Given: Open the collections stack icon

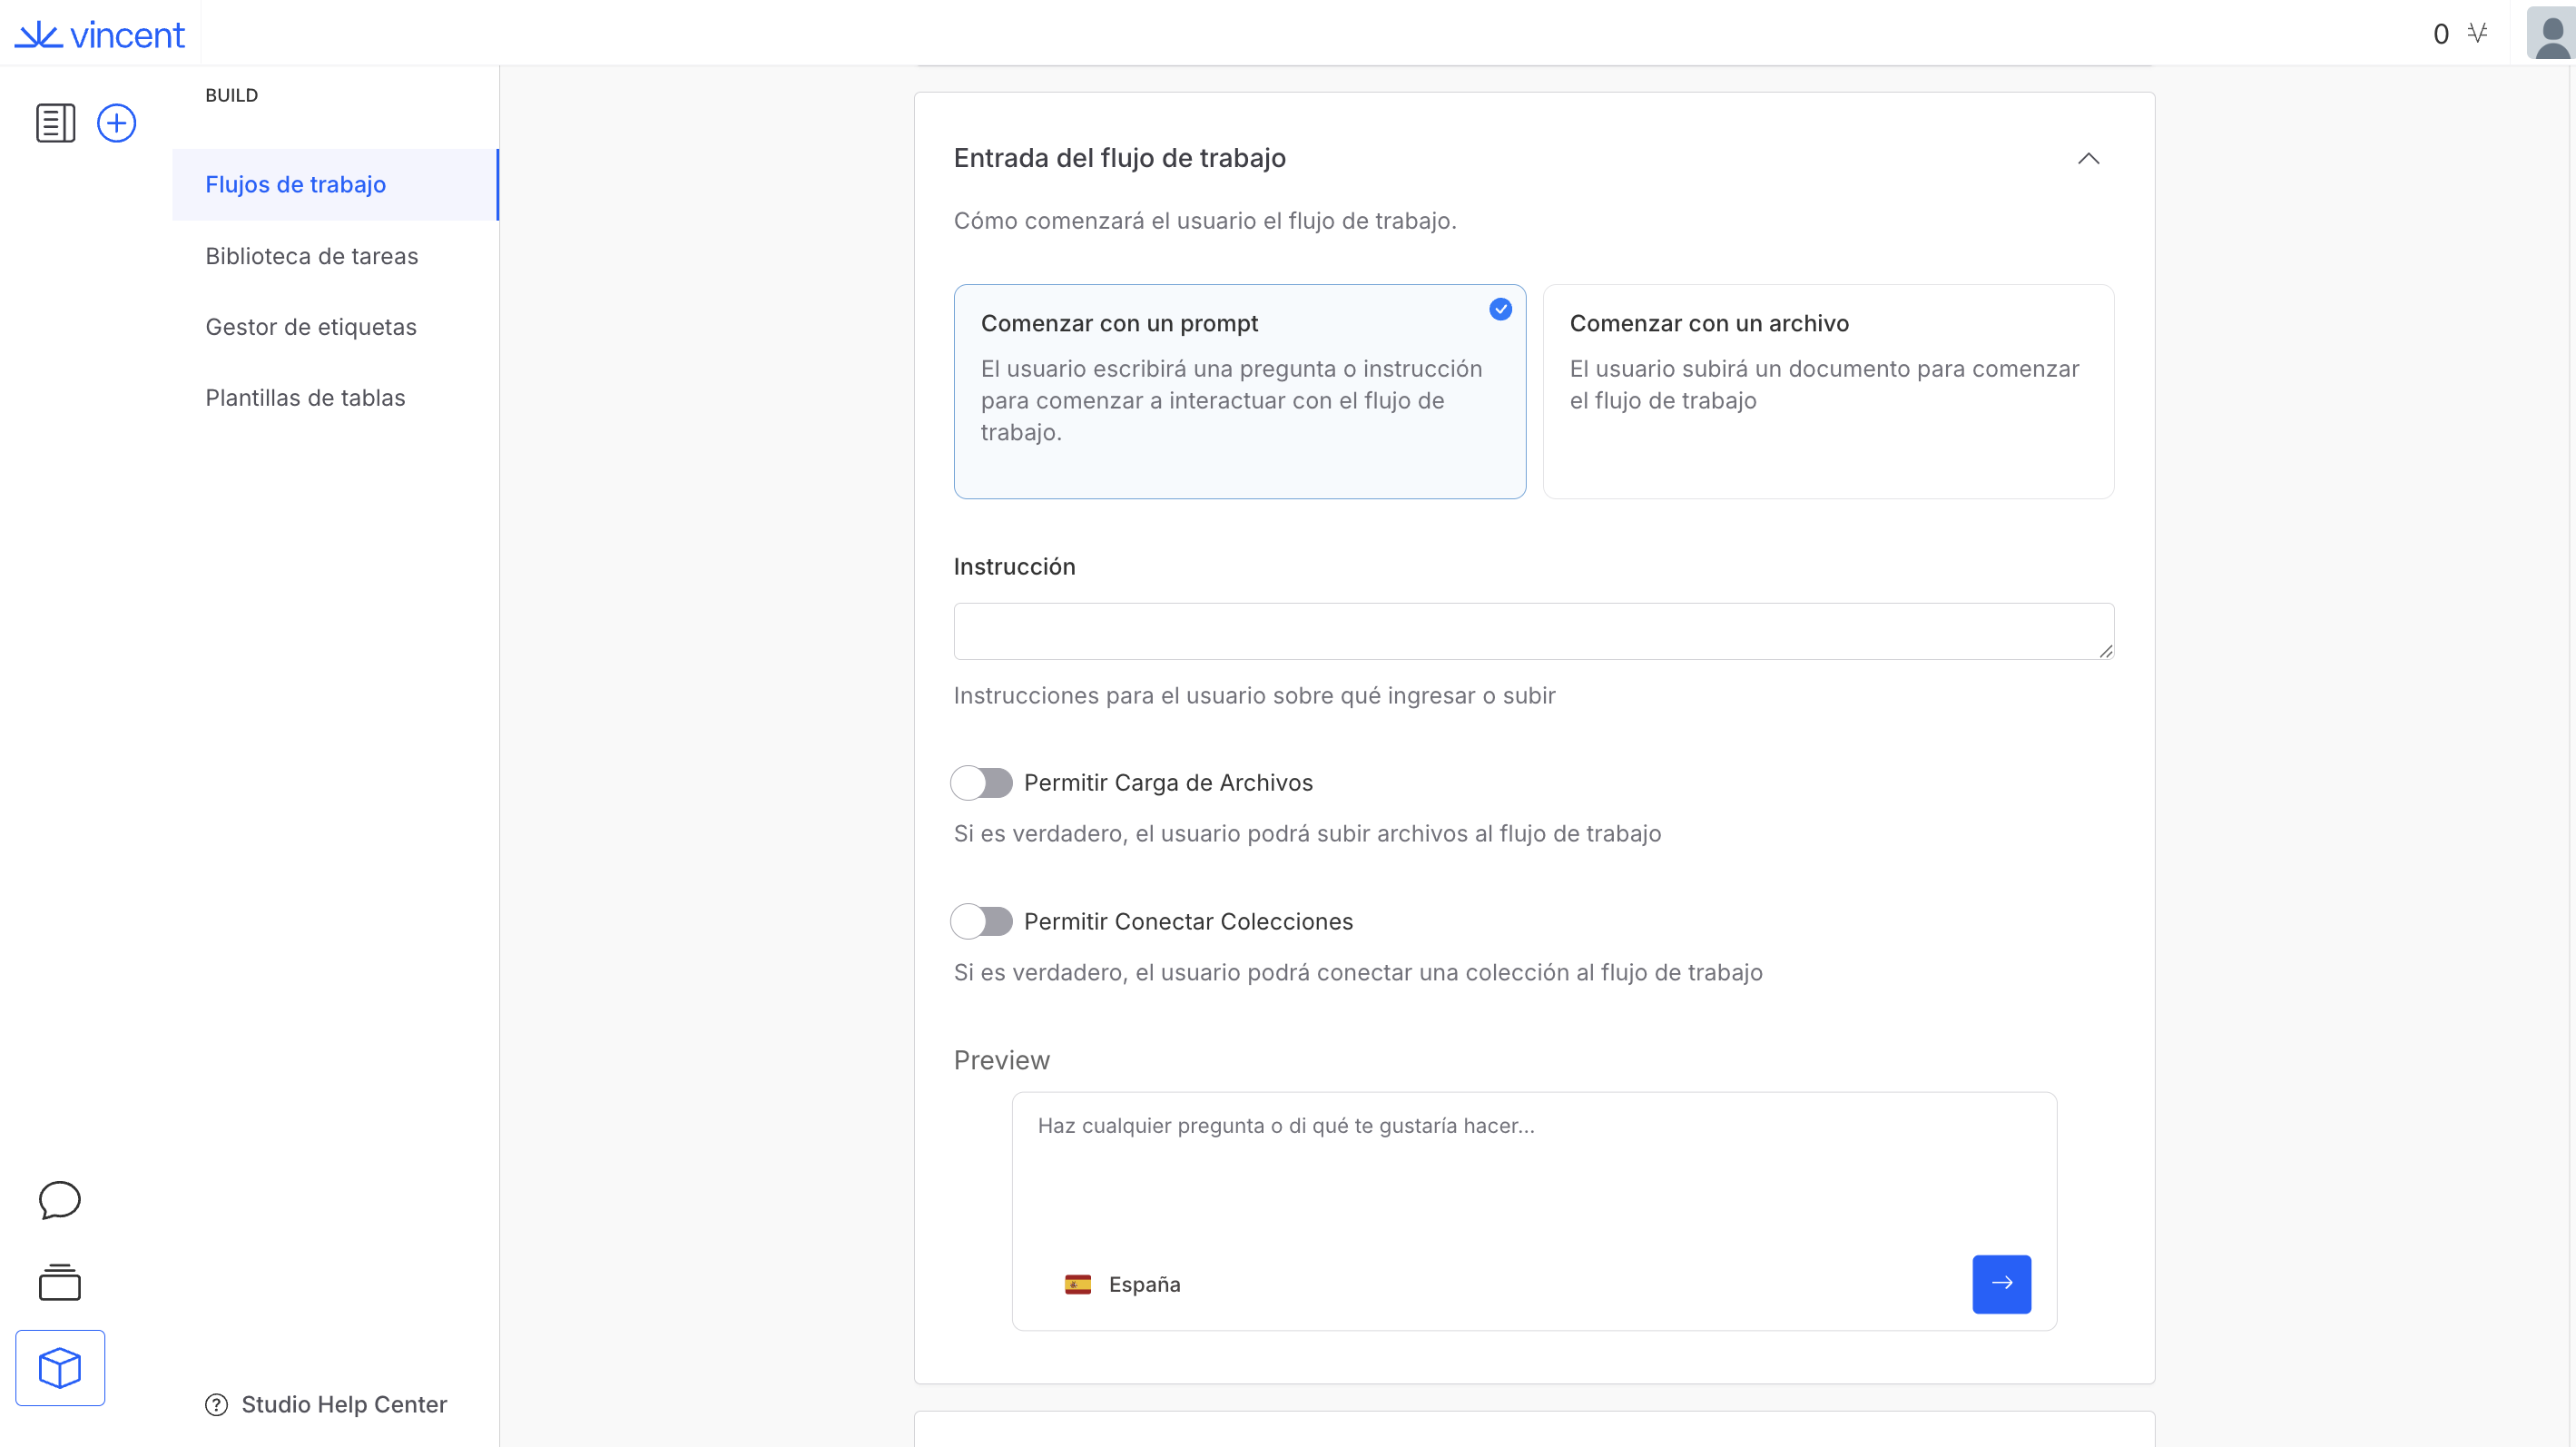Looking at the screenshot, I should (59, 1282).
